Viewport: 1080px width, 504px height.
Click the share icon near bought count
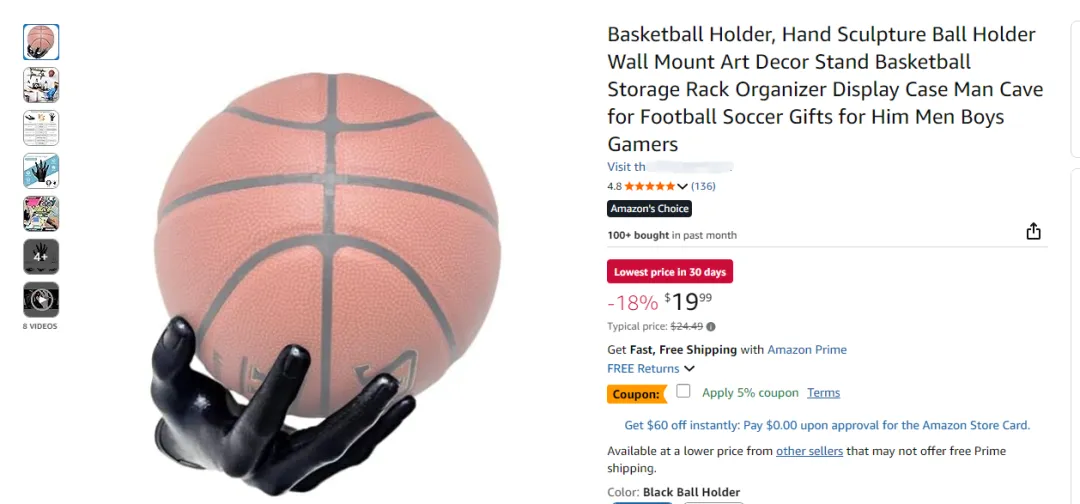tap(1033, 231)
